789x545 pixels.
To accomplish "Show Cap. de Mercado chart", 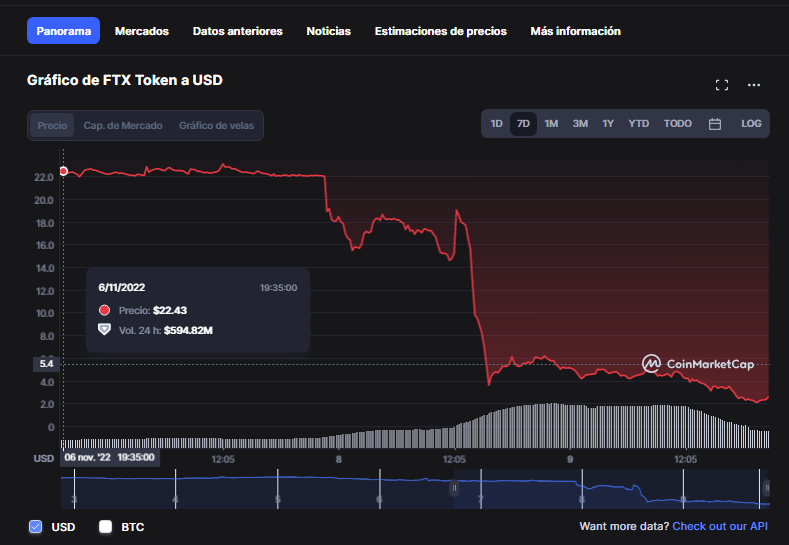I will pyautogui.click(x=123, y=125).
